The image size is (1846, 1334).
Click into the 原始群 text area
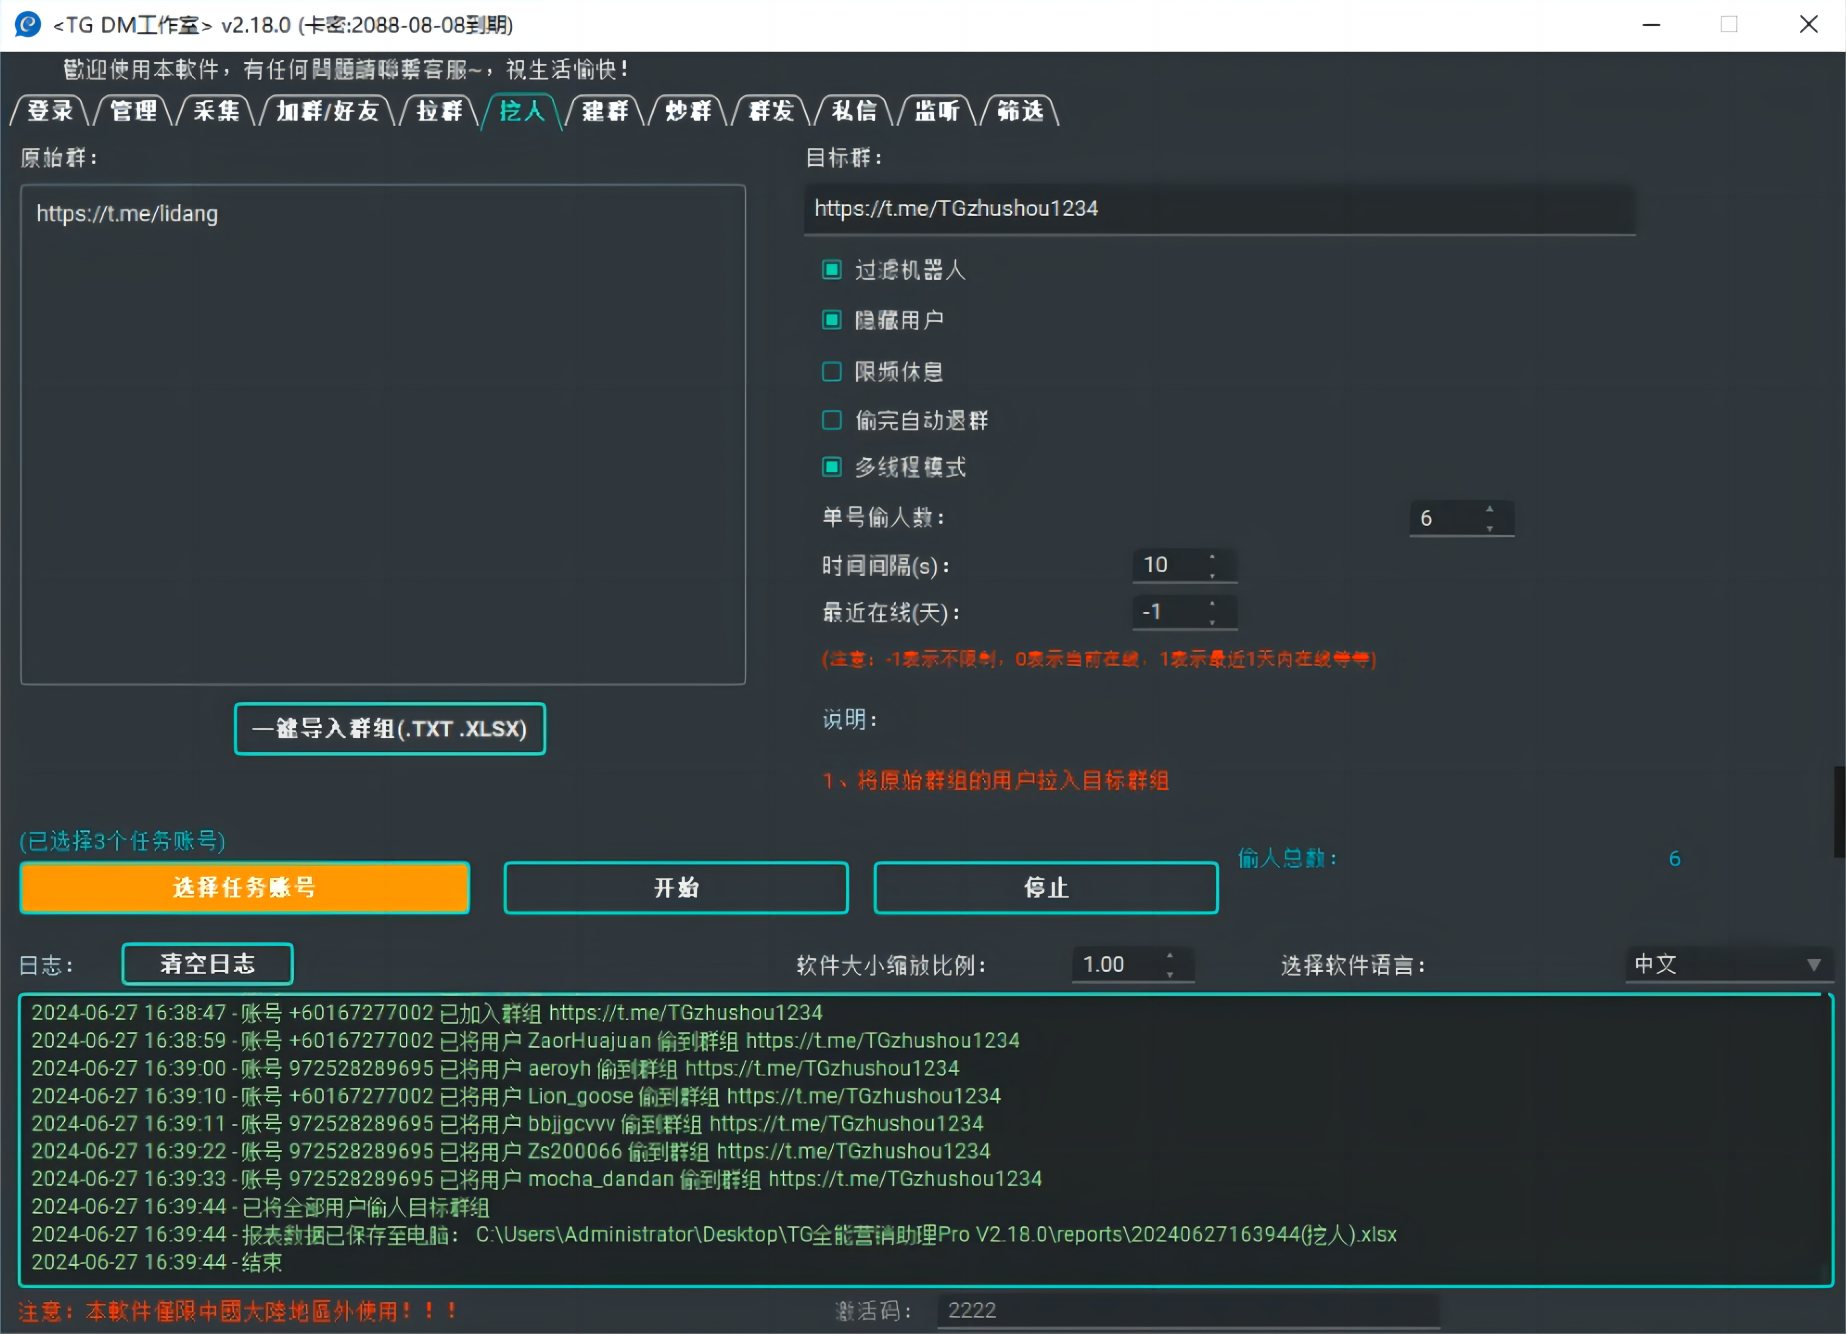click(383, 435)
